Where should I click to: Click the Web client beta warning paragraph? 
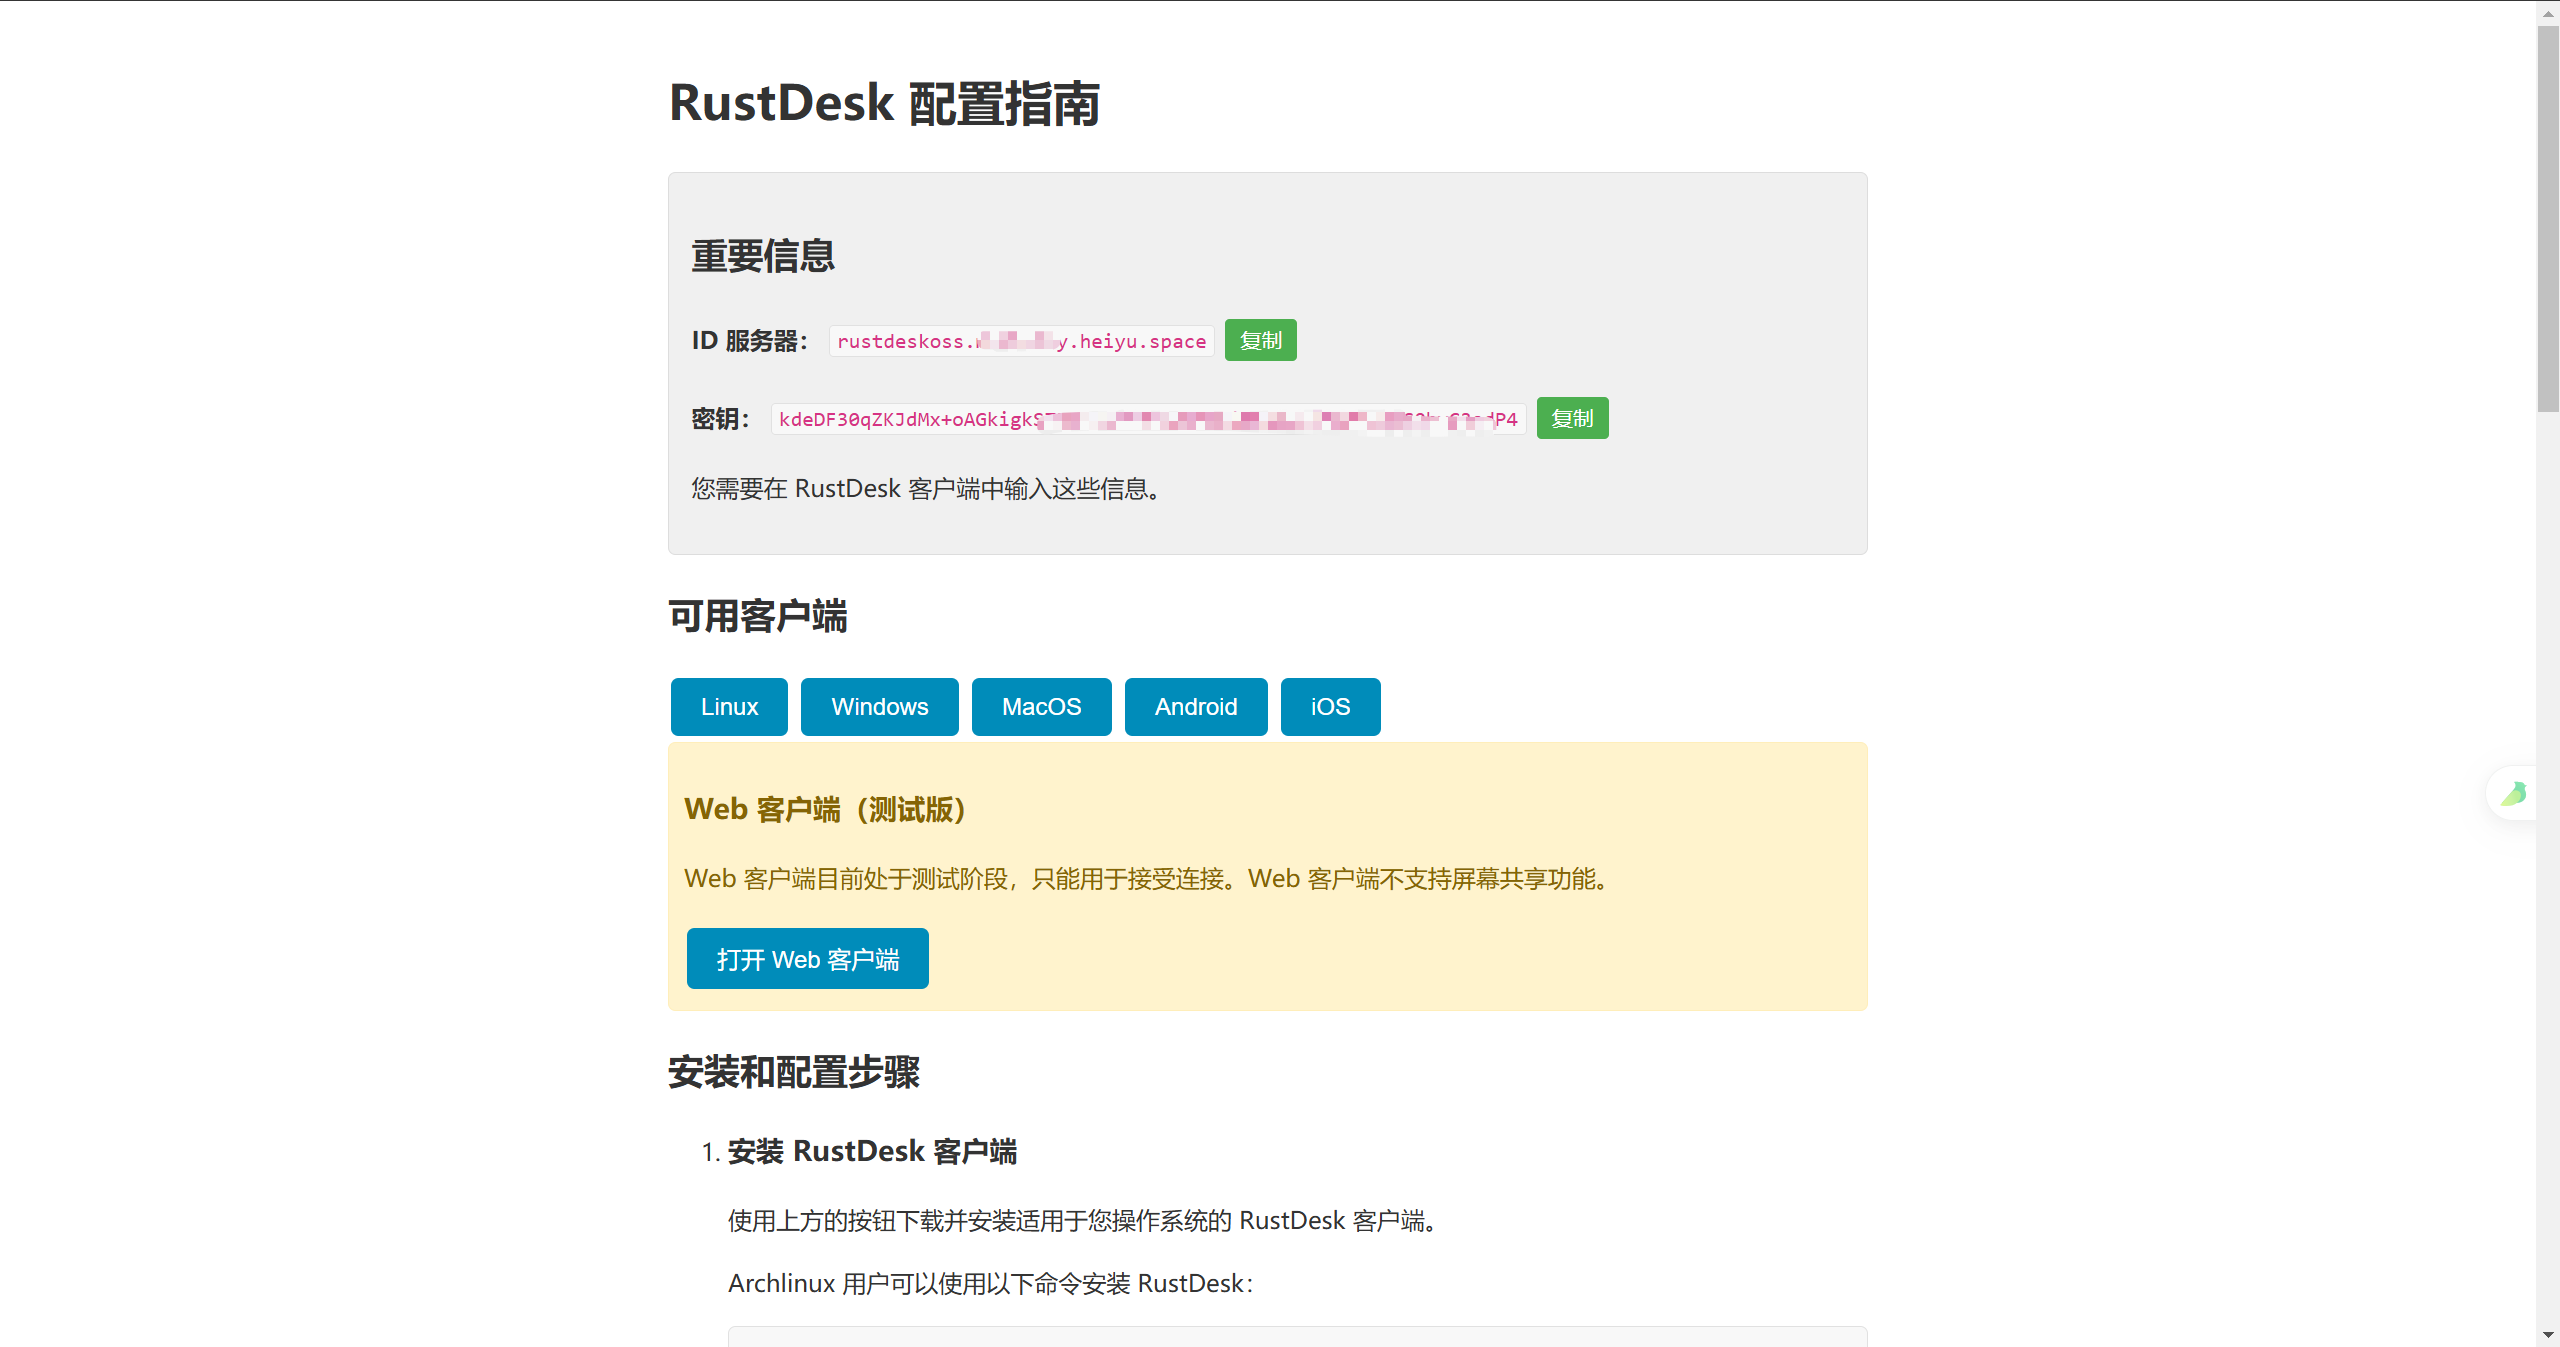tap(1146, 878)
